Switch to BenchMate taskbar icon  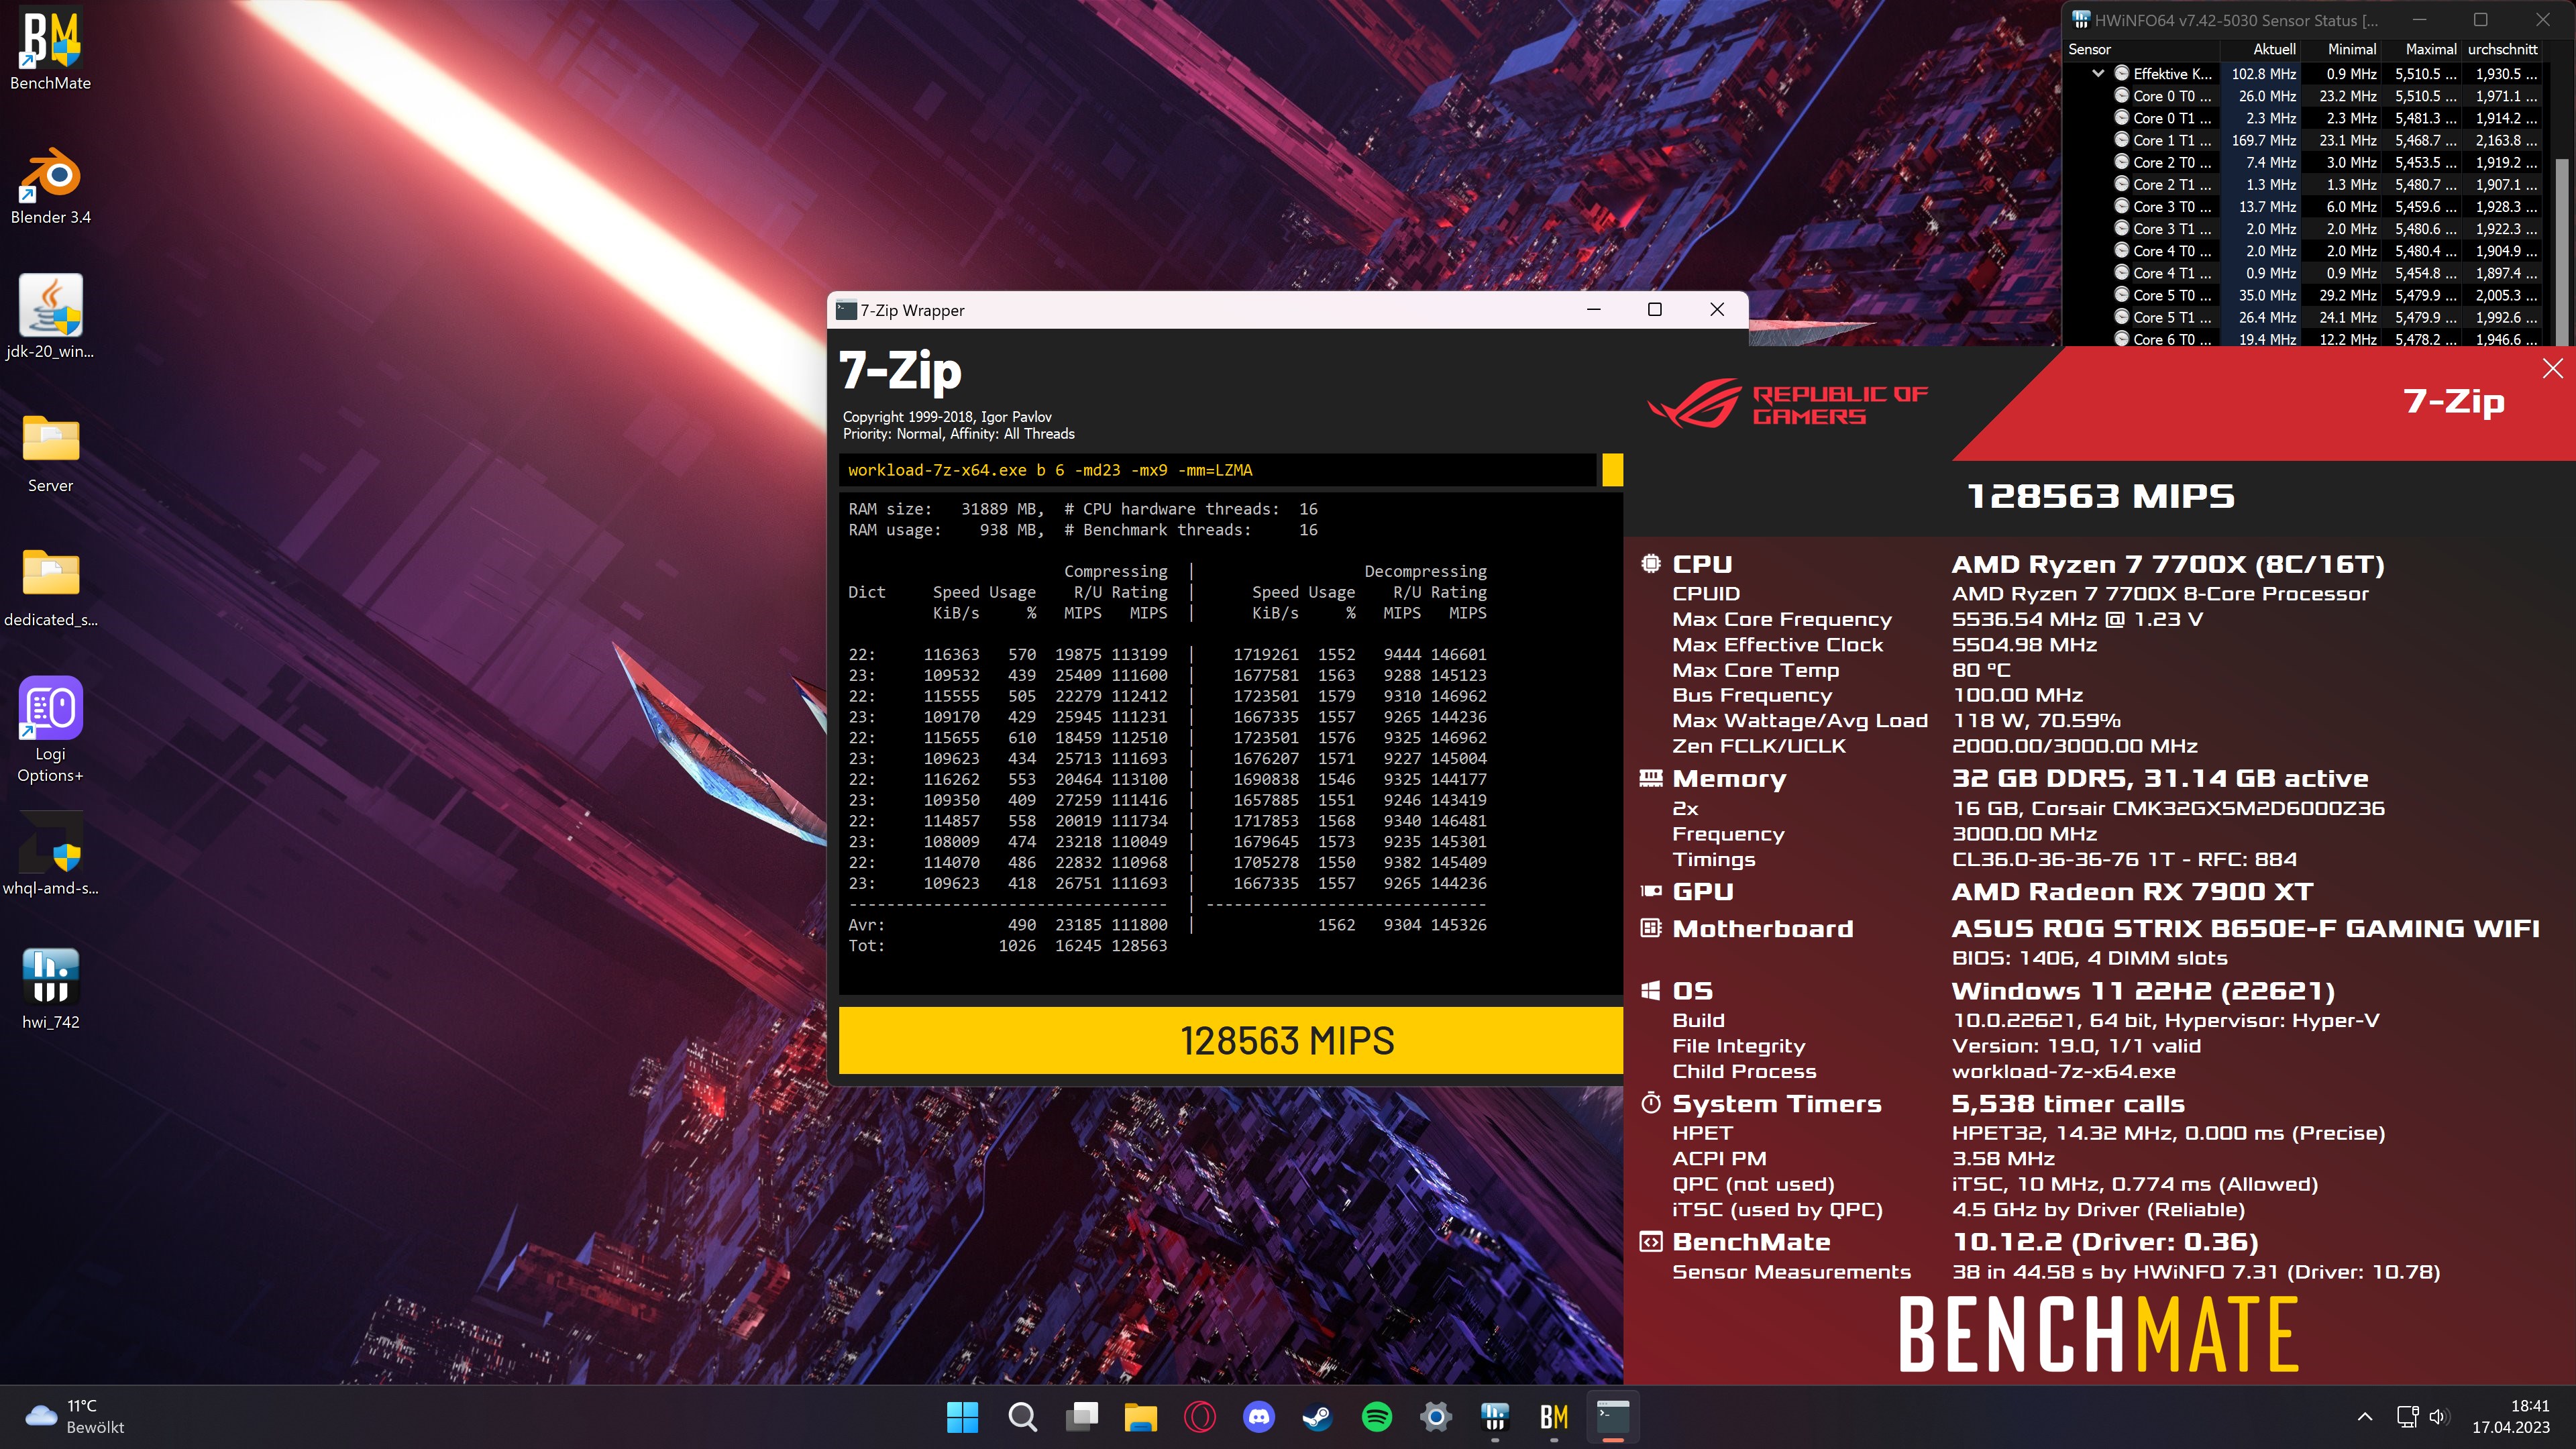tap(1554, 1416)
